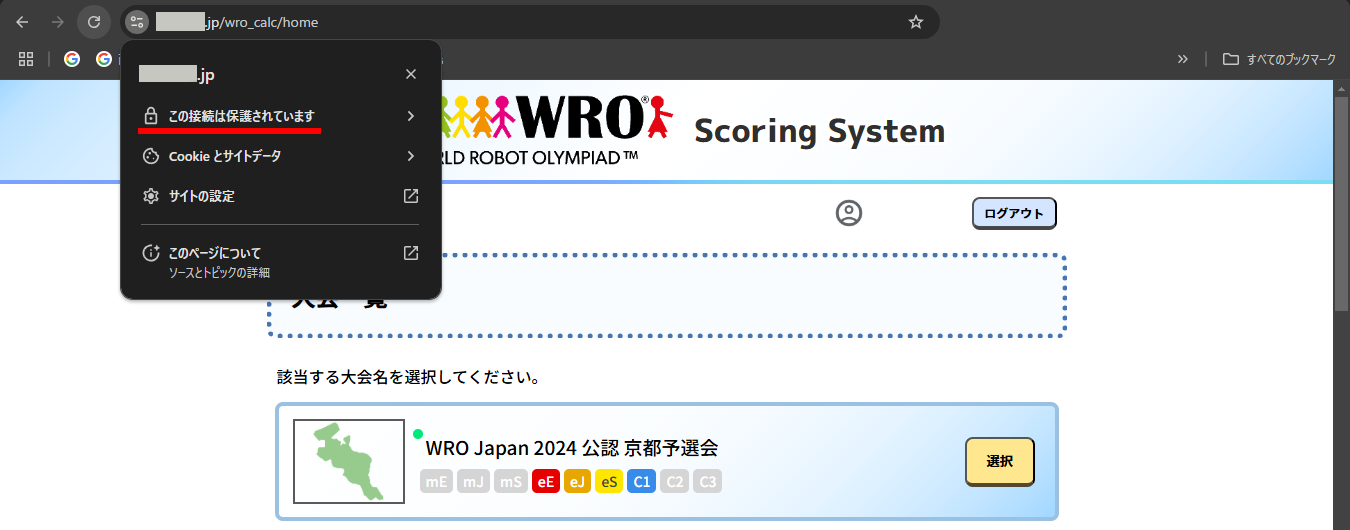
Task: Click the blue C1 category badge
Action: click(x=642, y=482)
